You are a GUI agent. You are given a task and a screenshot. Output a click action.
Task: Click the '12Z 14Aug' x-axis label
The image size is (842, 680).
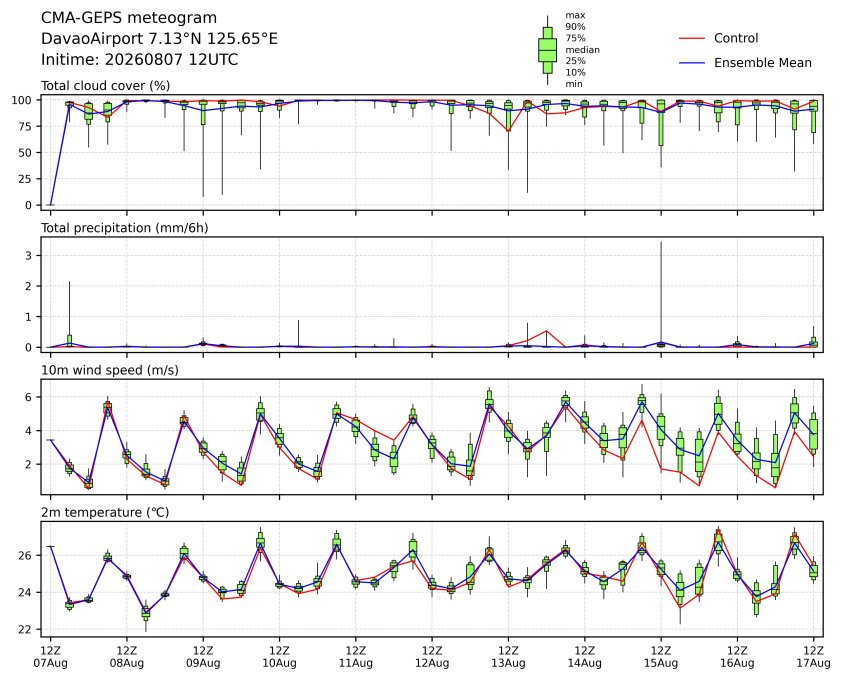click(584, 657)
